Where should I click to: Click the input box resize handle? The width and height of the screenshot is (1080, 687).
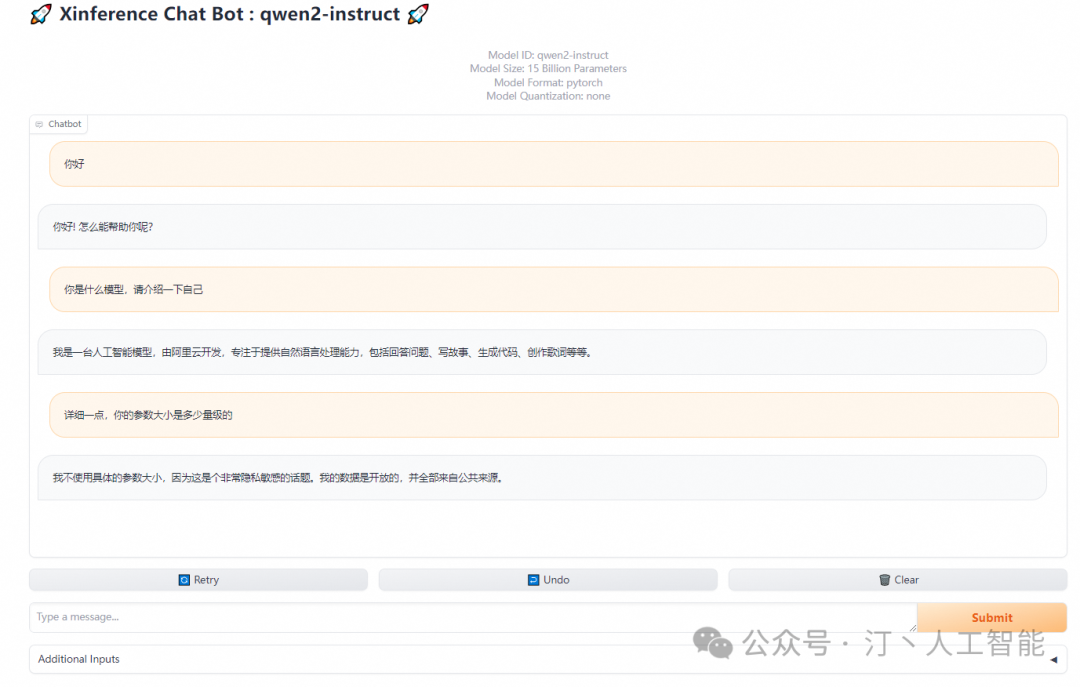click(x=913, y=628)
